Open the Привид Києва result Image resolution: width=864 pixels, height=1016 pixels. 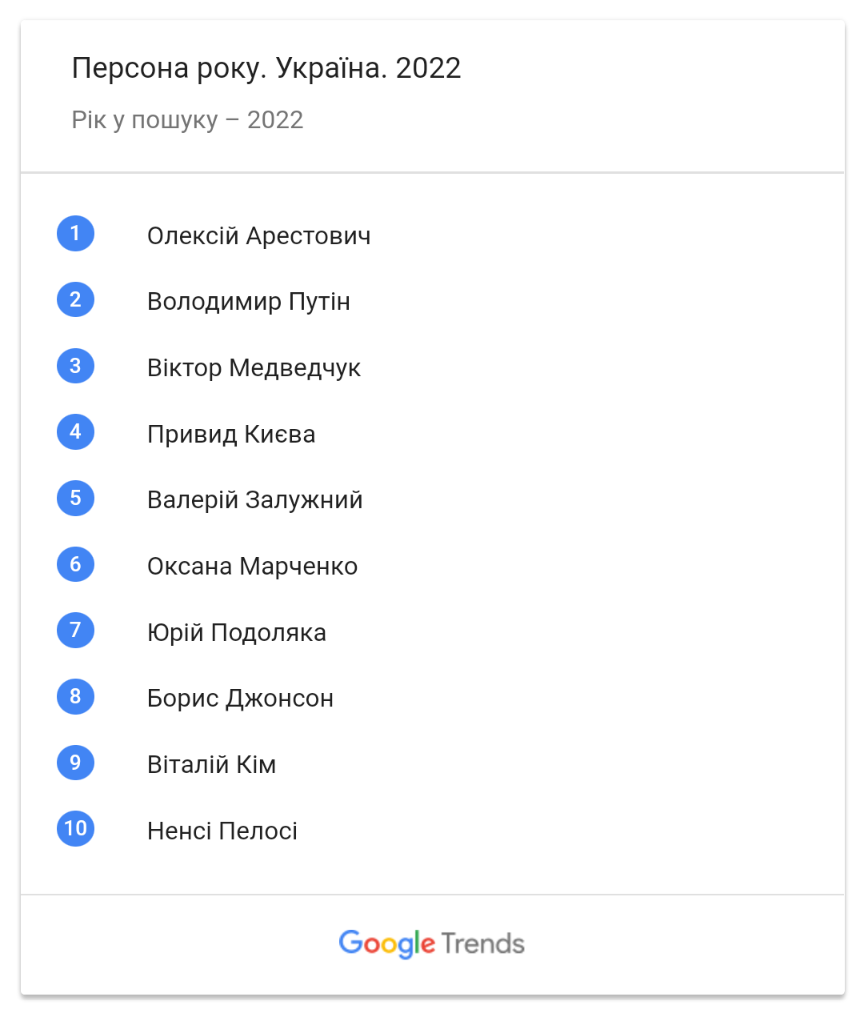tap(231, 434)
